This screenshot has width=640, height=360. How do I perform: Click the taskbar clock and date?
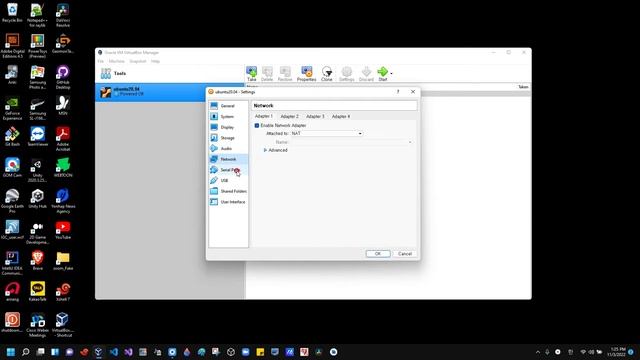(x=616, y=352)
